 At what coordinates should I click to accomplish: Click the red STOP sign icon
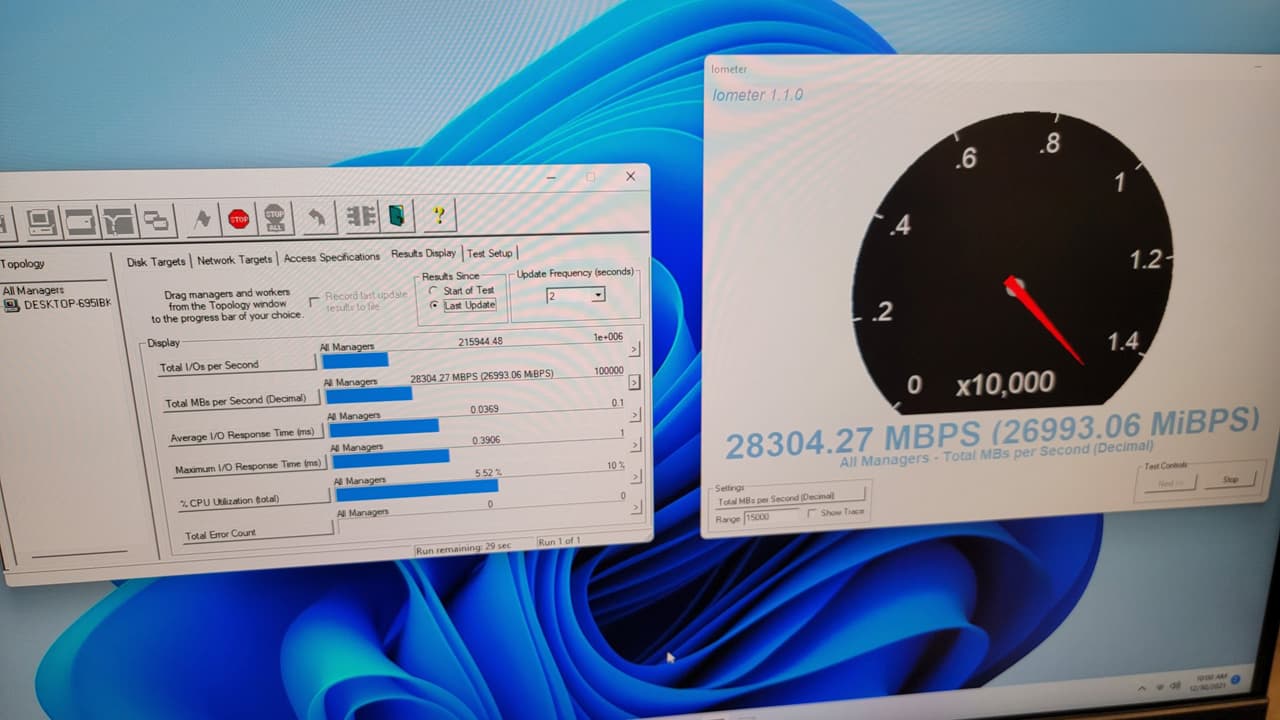pyautogui.click(x=238, y=219)
